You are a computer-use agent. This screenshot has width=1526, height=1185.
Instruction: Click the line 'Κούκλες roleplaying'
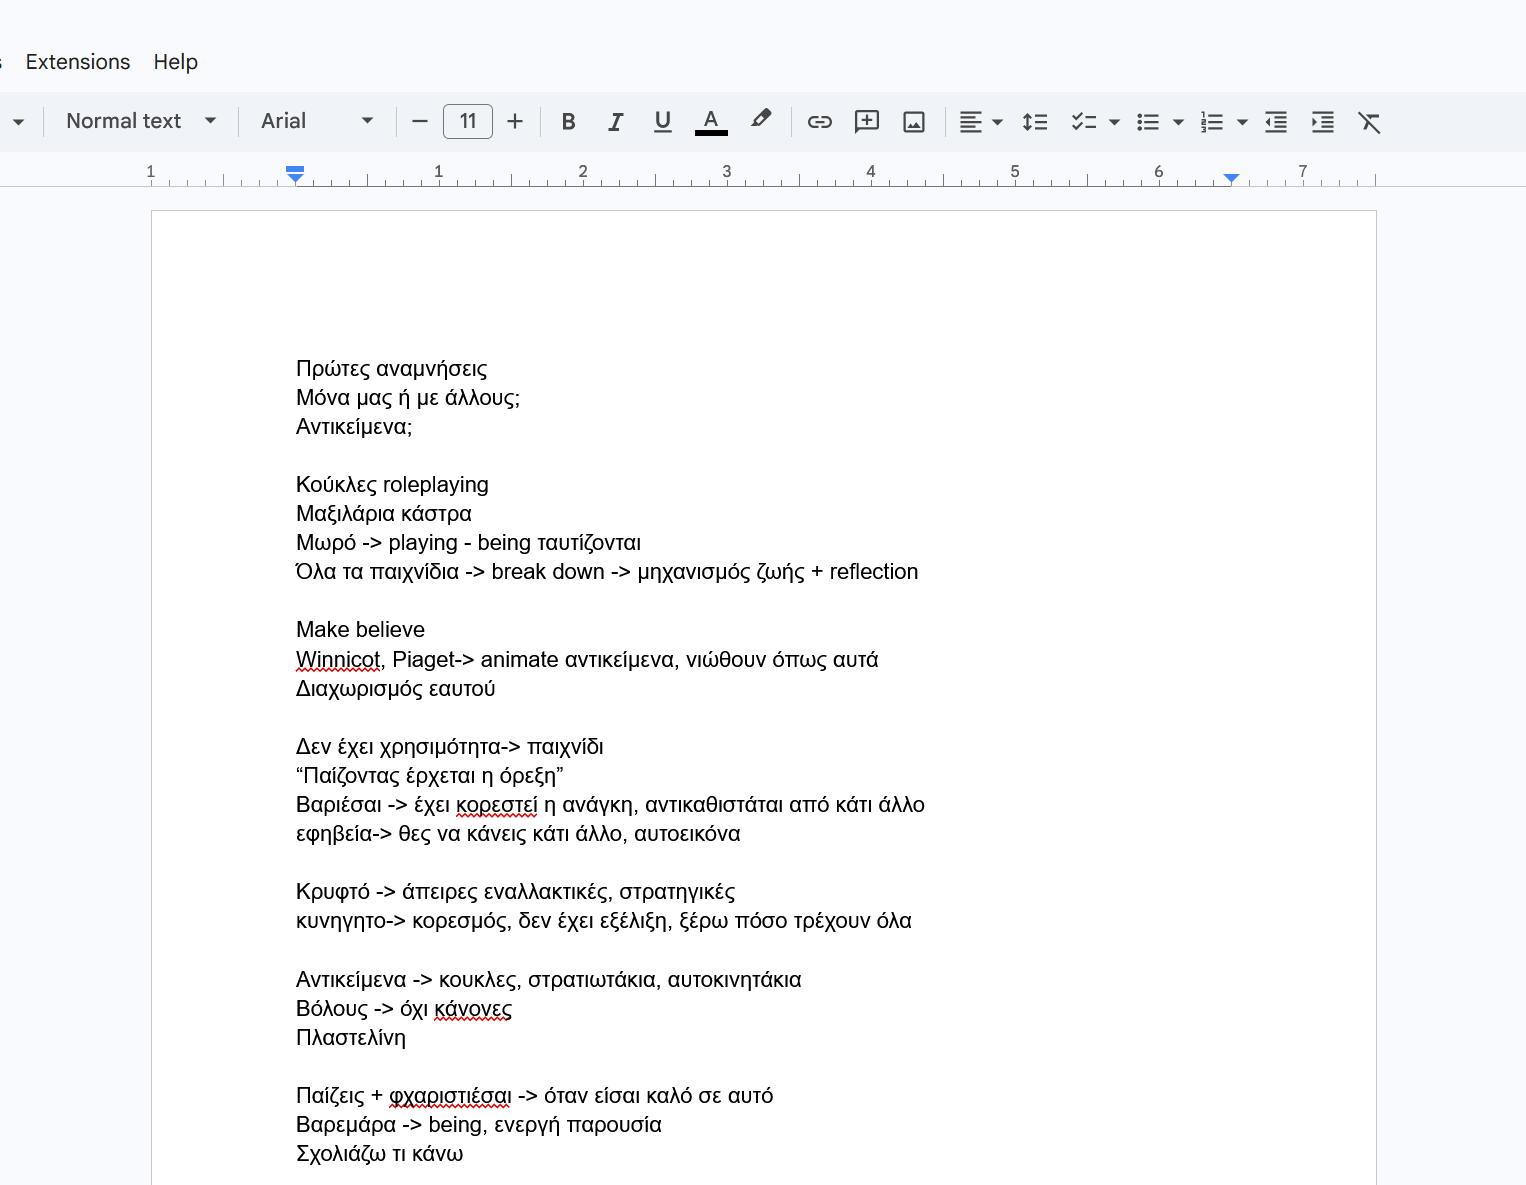393,485
